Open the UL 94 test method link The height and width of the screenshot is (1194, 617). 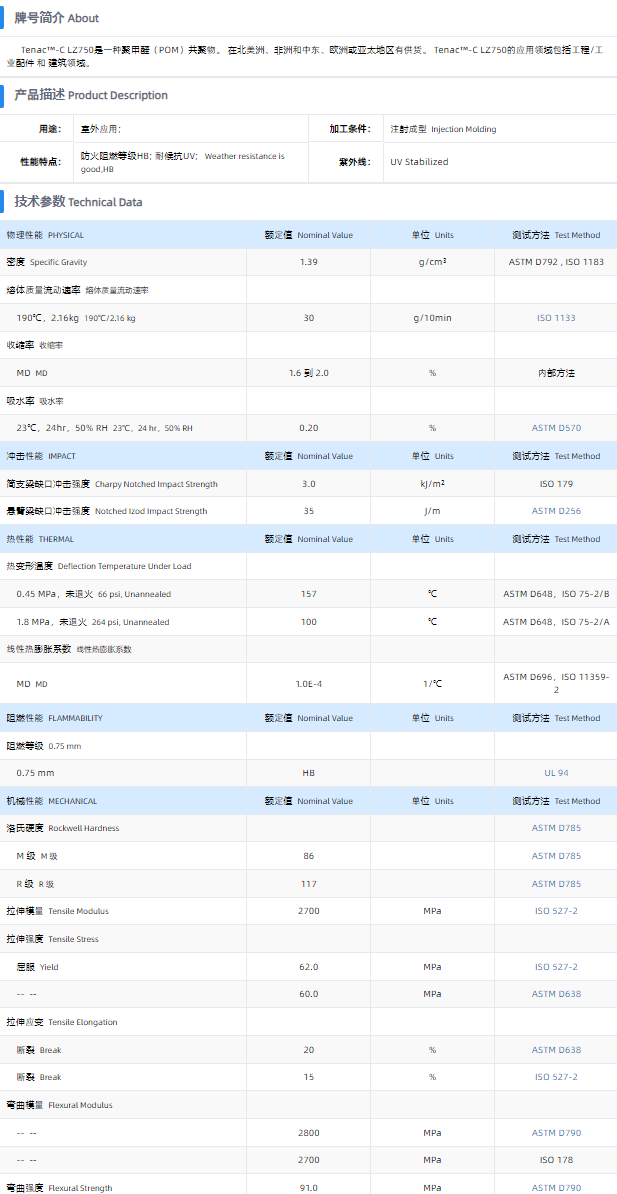(556, 773)
